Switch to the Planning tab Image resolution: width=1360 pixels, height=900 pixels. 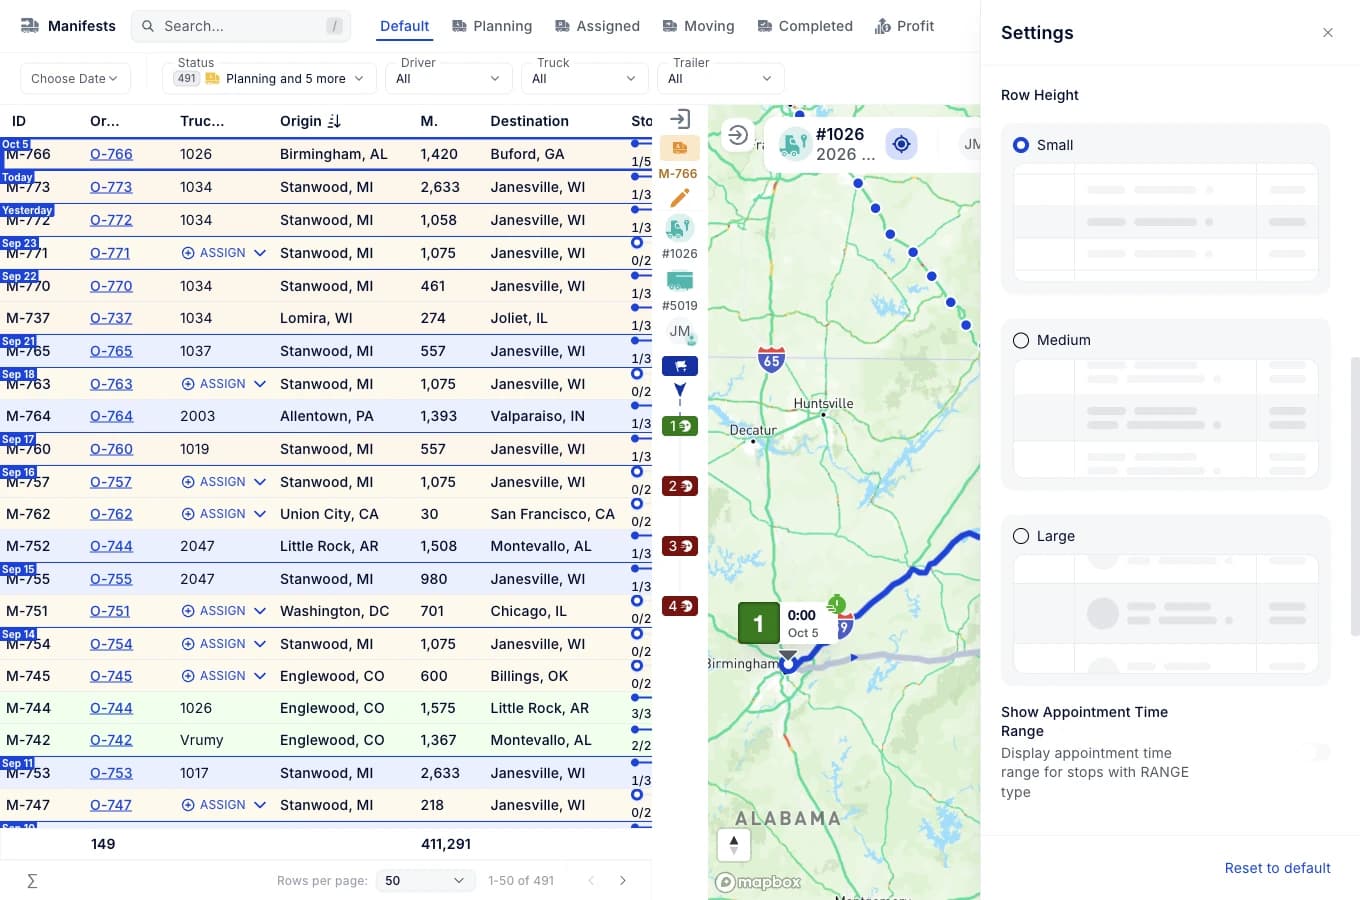pyautogui.click(x=492, y=27)
